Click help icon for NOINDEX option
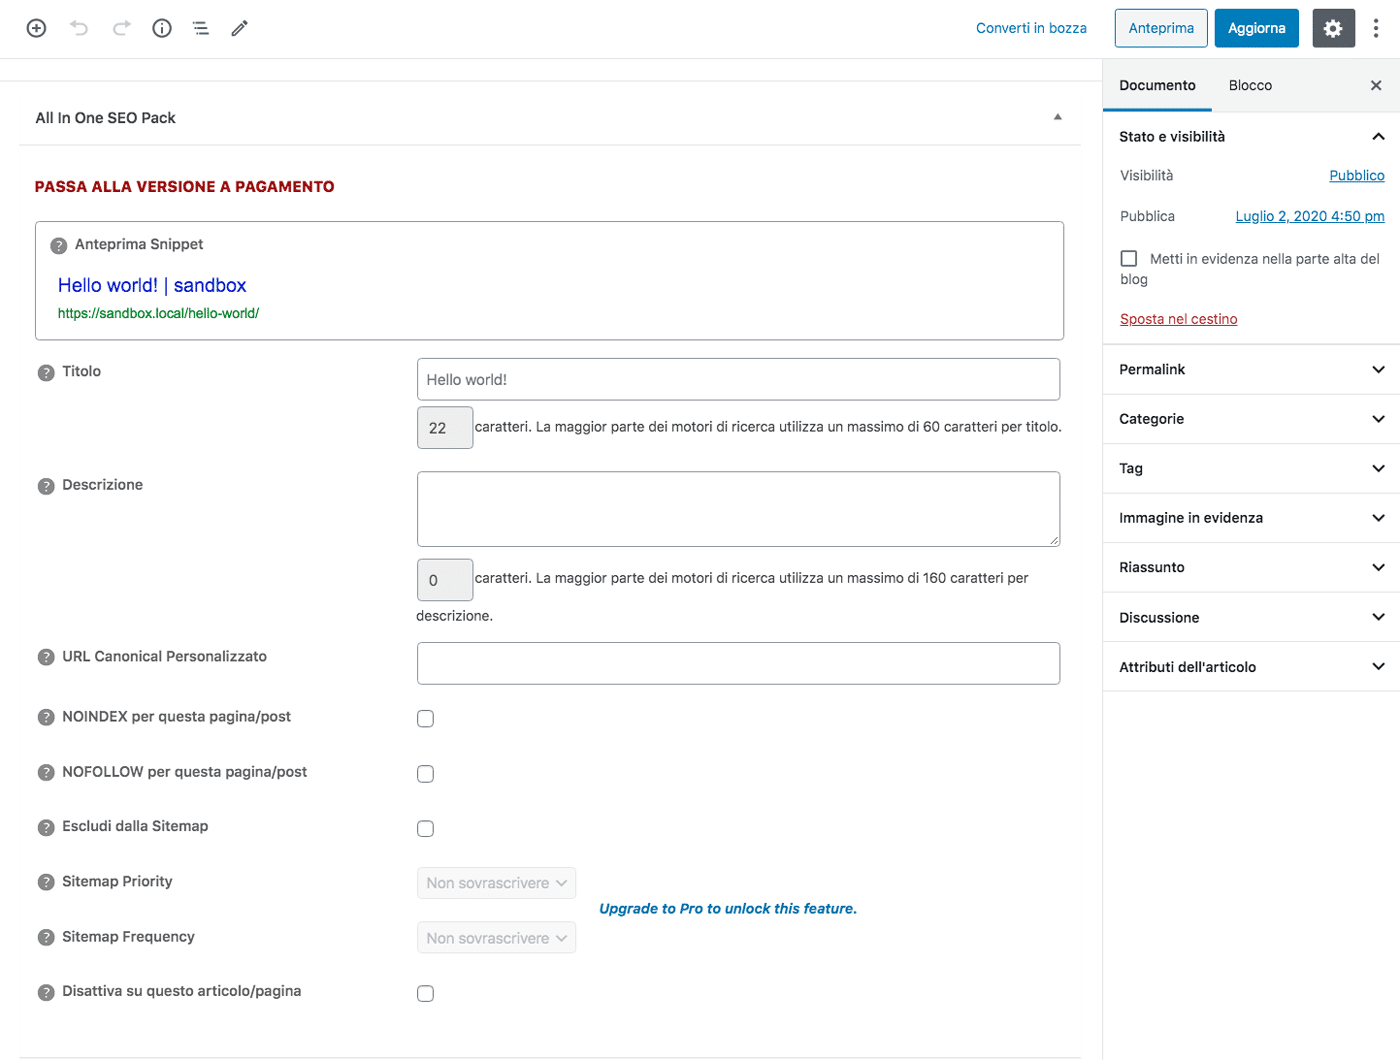The width and height of the screenshot is (1400, 1060). [x=46, y=717]
